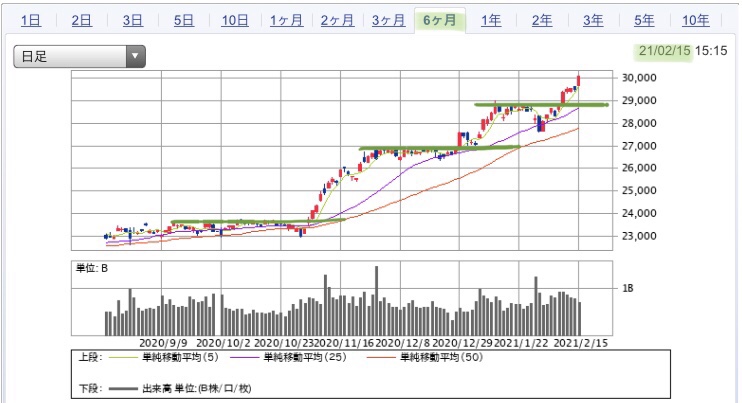Click the 21/02/15 date text
The height and width of the screenshot is (403, 742).
664,51
